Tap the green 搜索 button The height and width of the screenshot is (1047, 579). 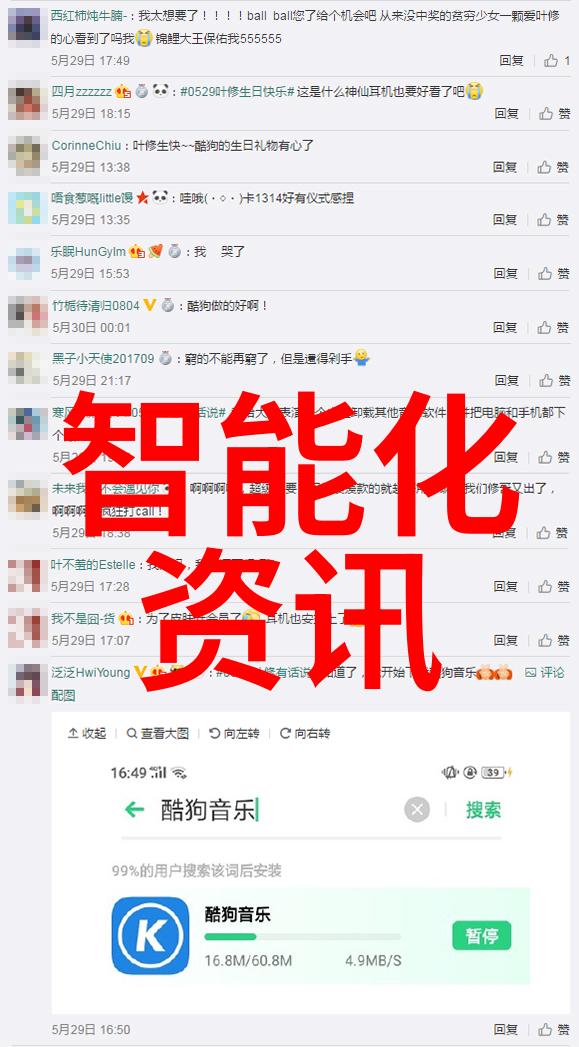pos(484,810)
